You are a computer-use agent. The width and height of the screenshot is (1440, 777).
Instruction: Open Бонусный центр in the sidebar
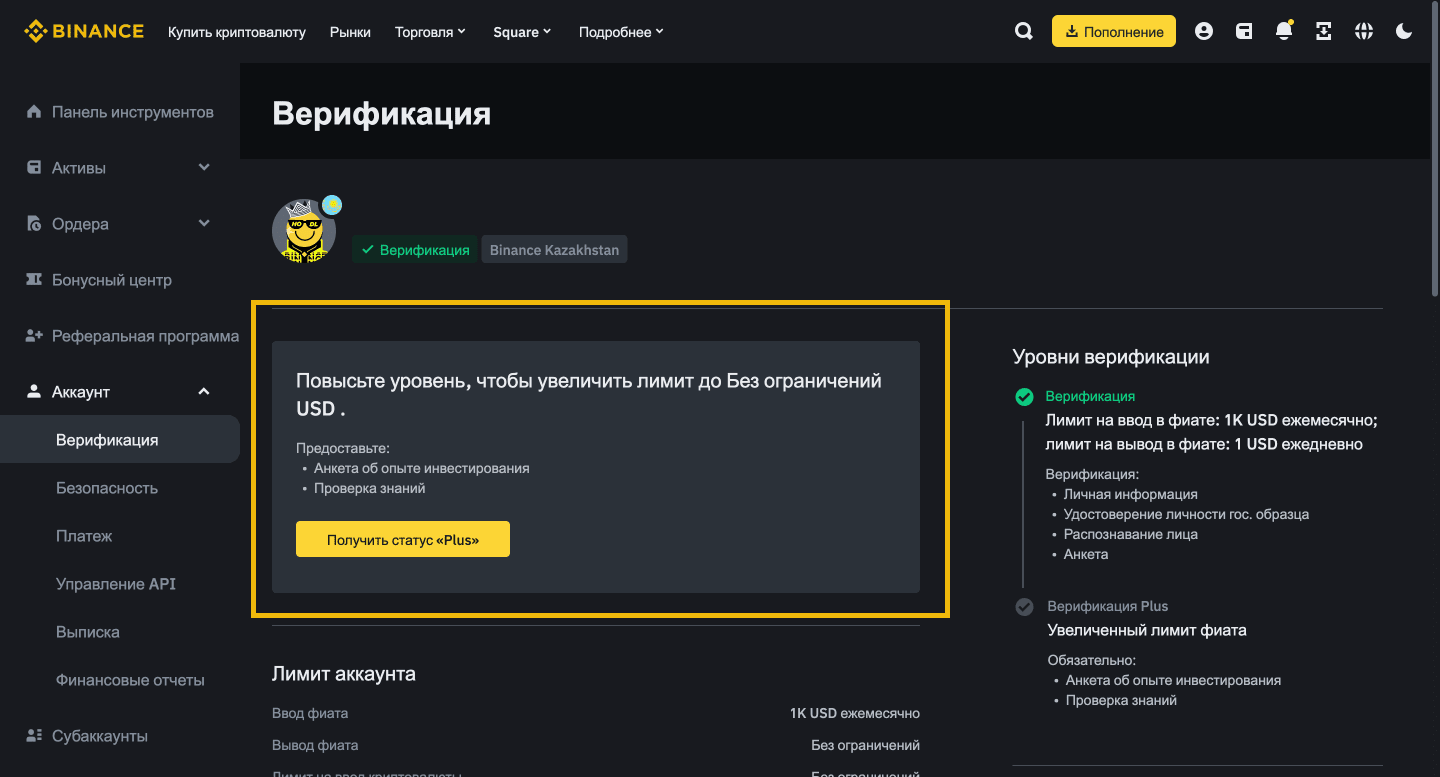112,280
